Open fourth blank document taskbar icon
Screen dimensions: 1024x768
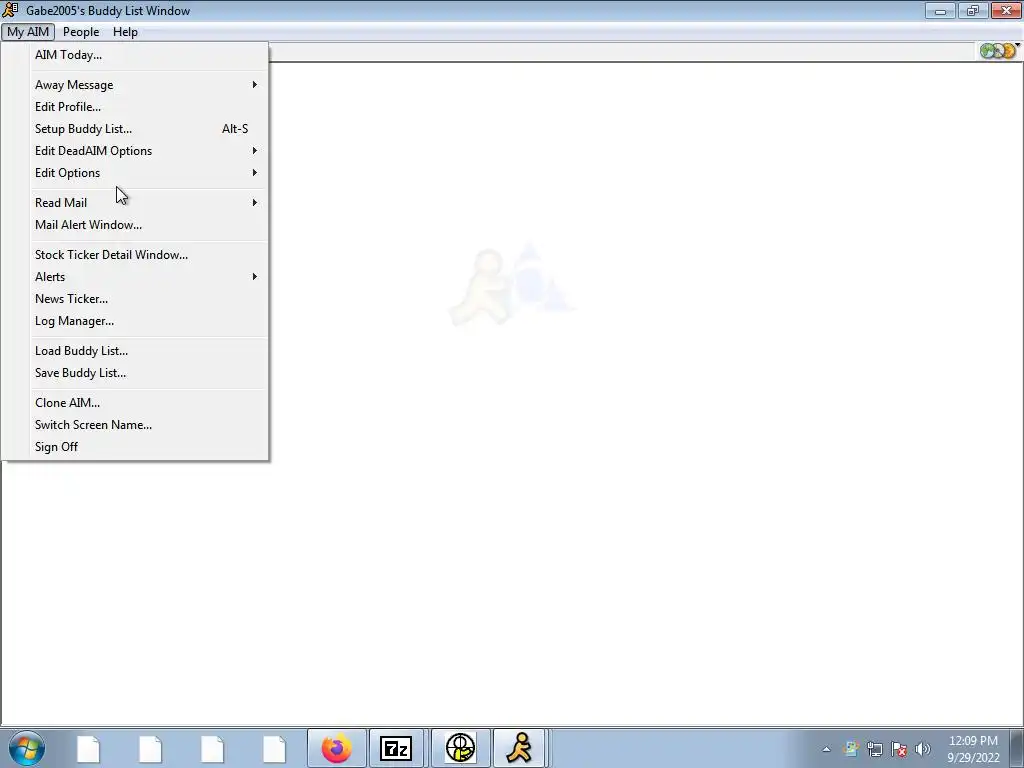click(275, 748)
